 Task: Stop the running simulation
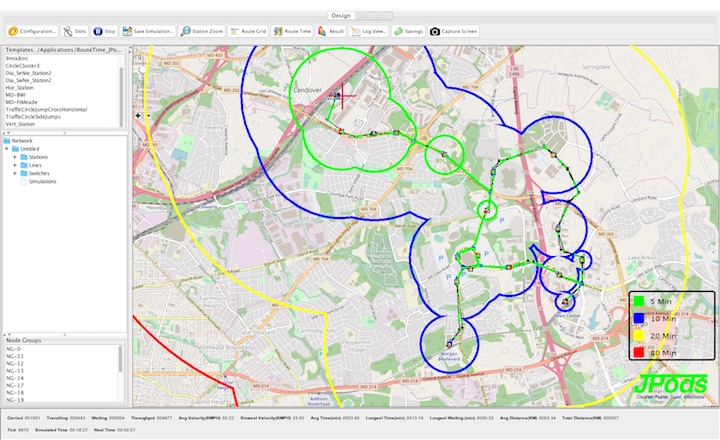pos(104,31)
